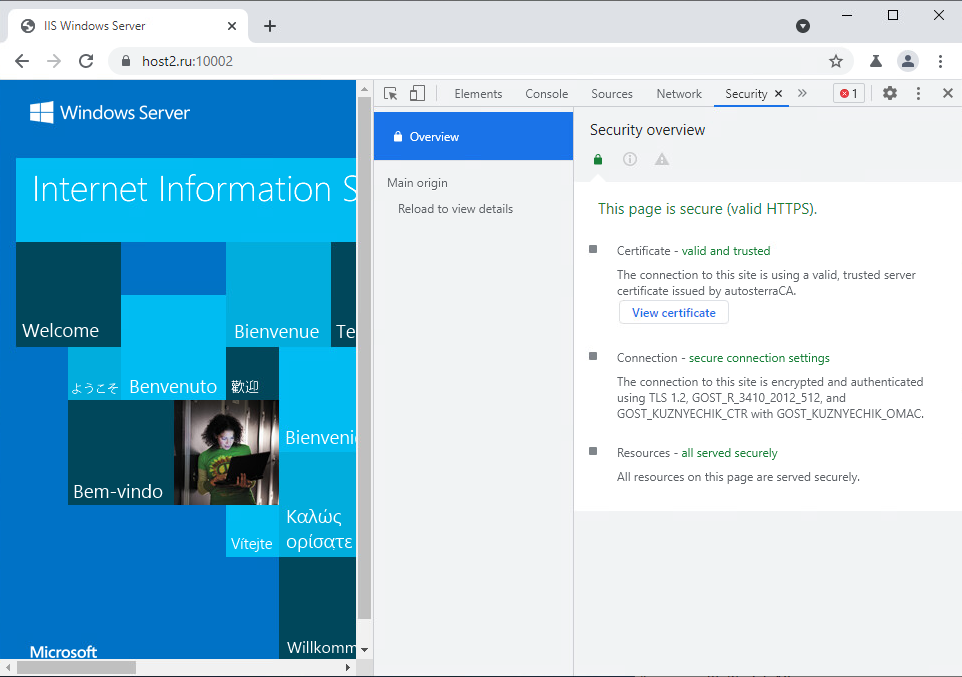This screenshot has width=962, height=677.
Task: Switch to the Network panel
Action: click(x=679, y=94)
